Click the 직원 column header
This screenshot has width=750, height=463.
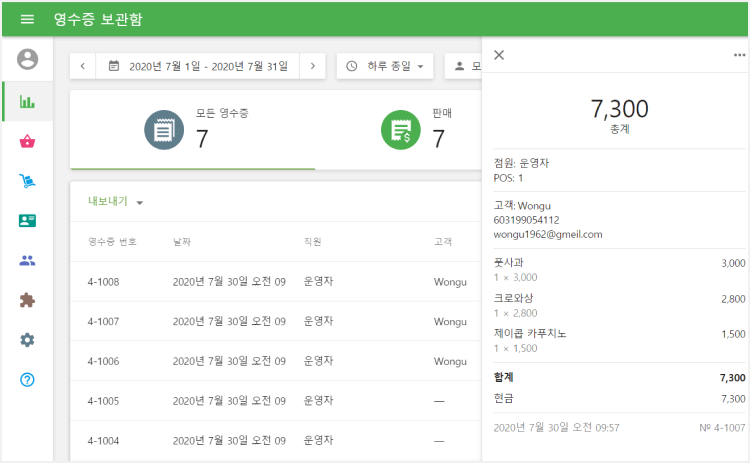(312, 242)
